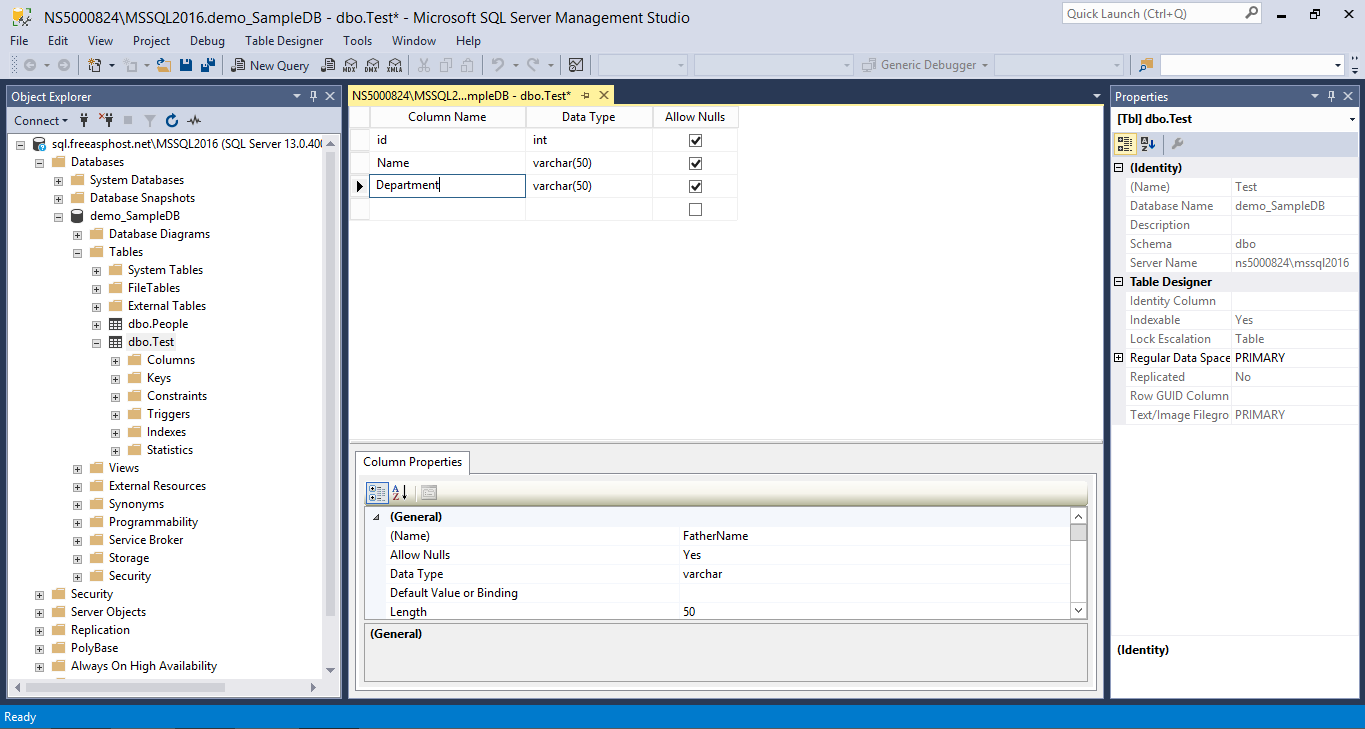
Task: Select the Column Properties tab
Action: click(412, 462)
